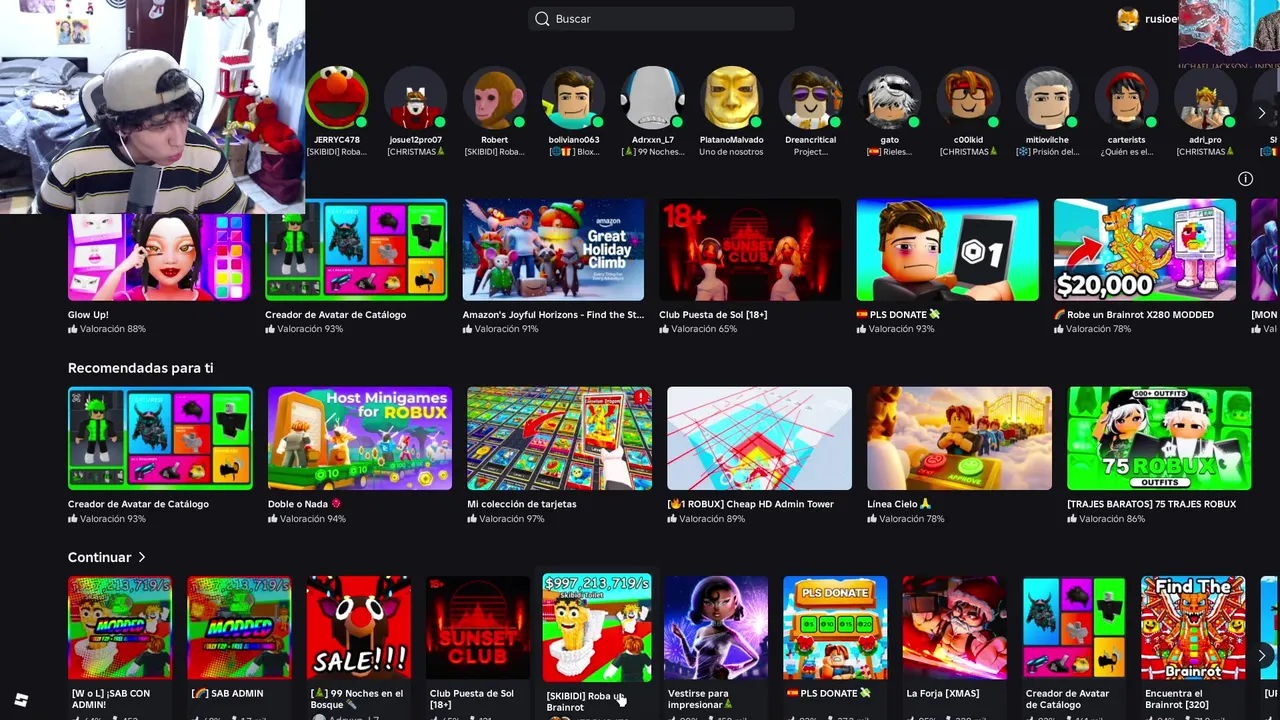Open Creador de Avatar thumbnail in Continuar

coord(1074,628)
